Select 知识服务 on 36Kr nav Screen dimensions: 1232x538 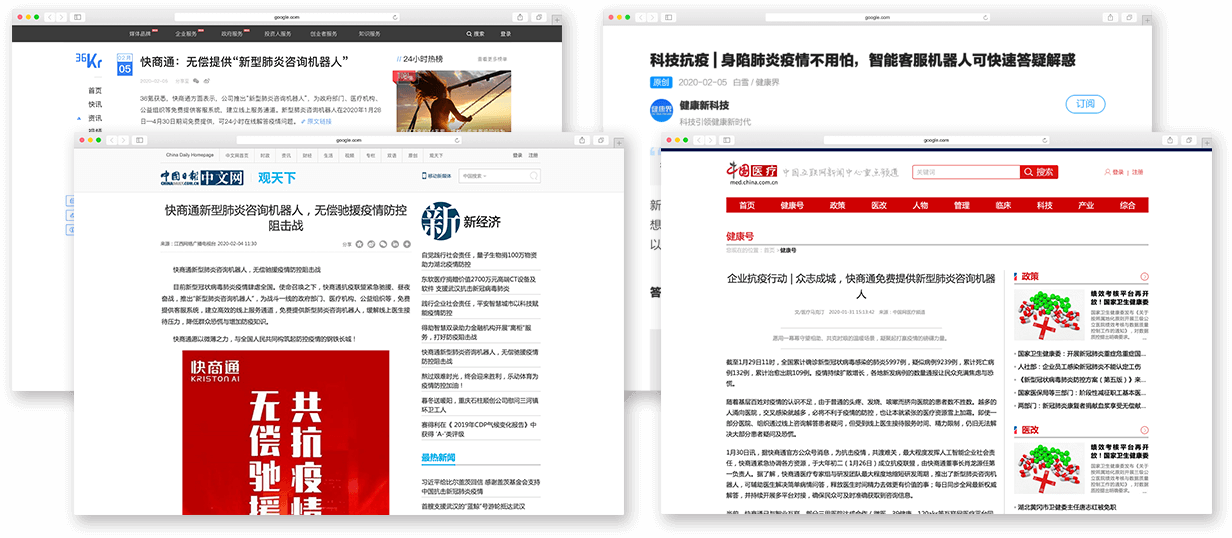(369, 33)
